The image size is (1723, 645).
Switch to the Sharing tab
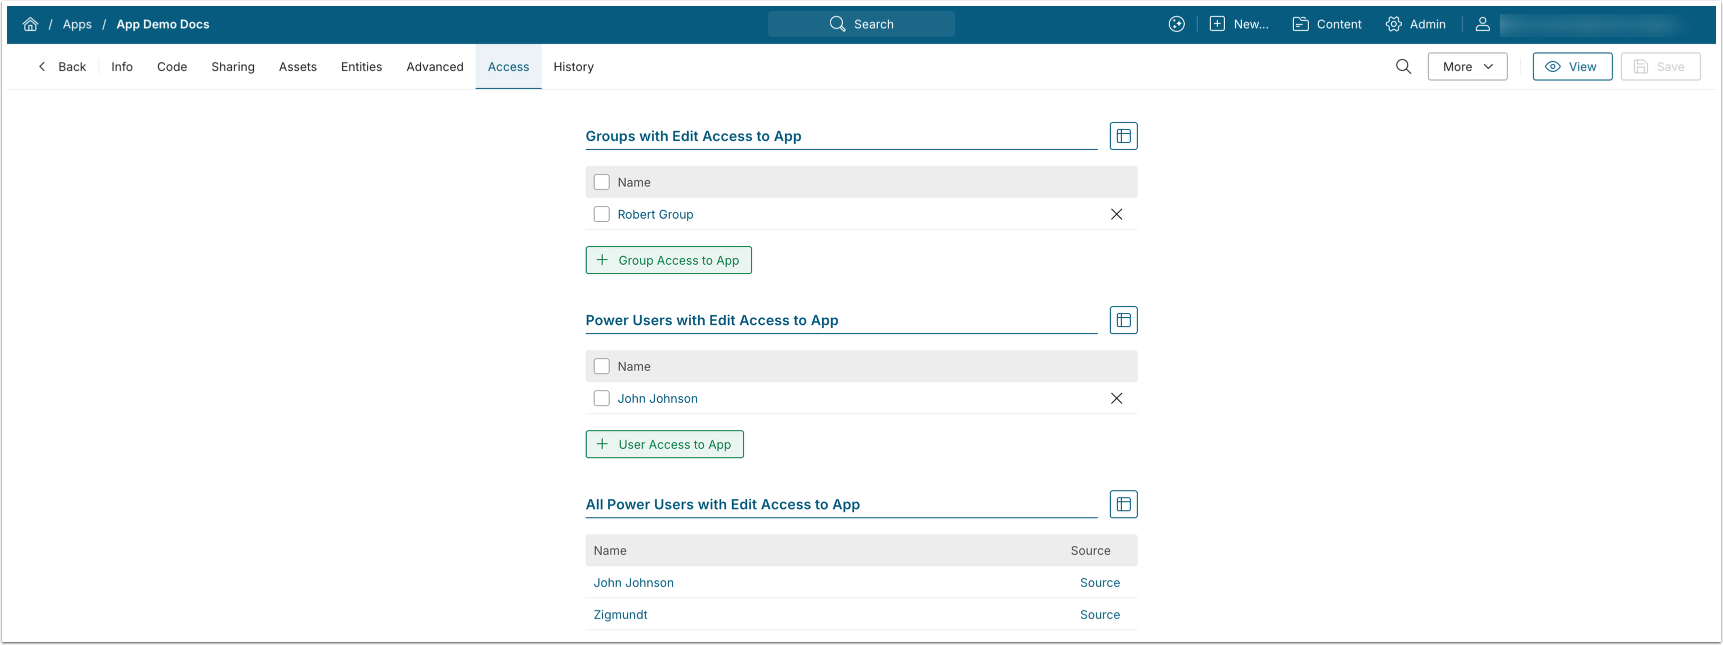pos(233,67)
